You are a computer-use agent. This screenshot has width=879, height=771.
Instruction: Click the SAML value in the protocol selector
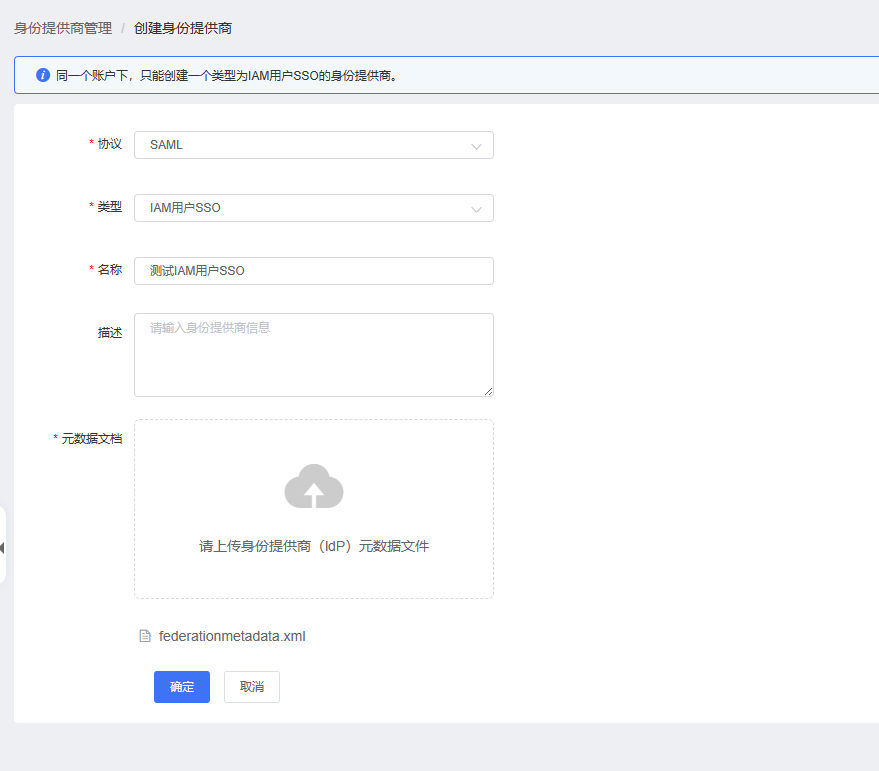tap(167, 145)
